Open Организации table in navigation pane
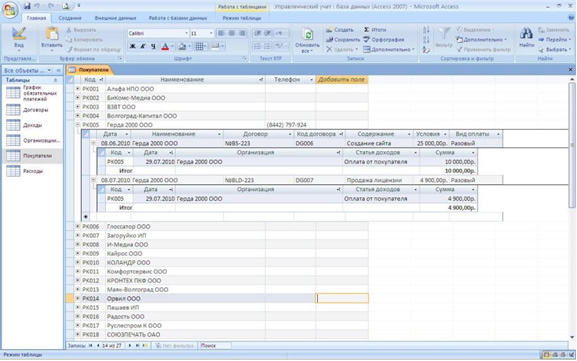This screenshot has height=361, width=577. pos(32,141)
